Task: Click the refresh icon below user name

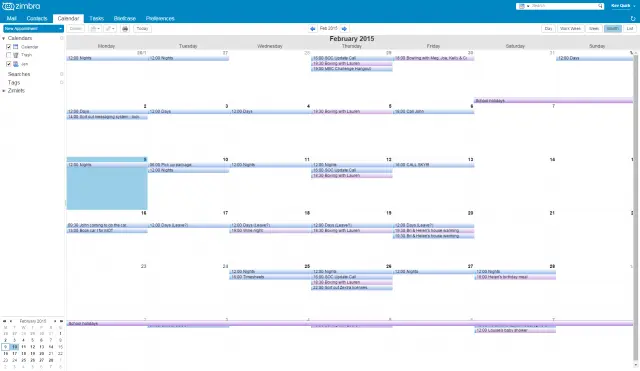Action: [x=633, y=19]
